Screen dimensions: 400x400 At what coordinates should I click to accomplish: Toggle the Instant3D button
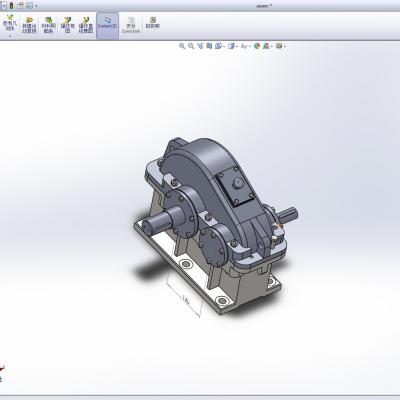tap(107, 26)
